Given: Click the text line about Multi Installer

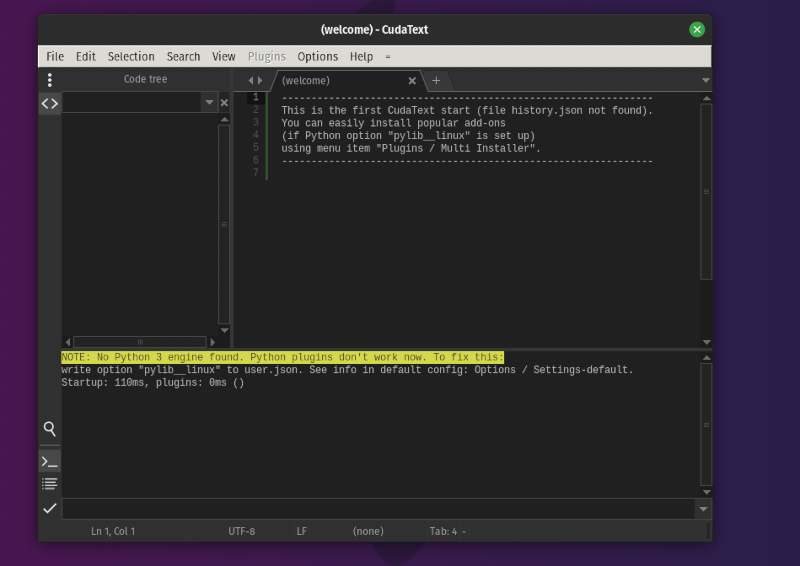Looking at the screenshot, I should click(x=411, y=149).
